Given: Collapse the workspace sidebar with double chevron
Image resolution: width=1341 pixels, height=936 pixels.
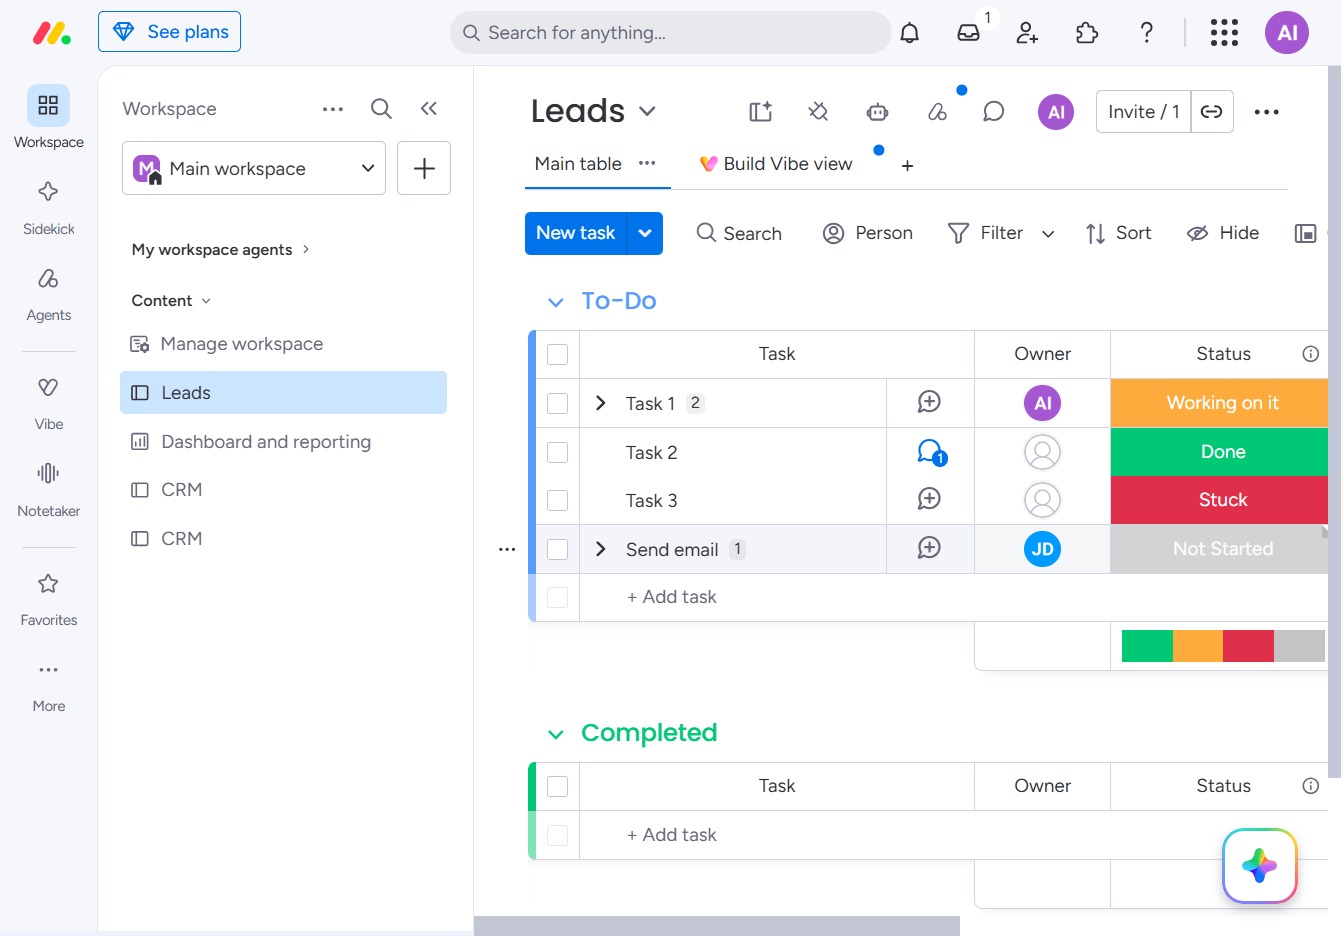Looking at the screenshot, I should [x=429, y=108].
